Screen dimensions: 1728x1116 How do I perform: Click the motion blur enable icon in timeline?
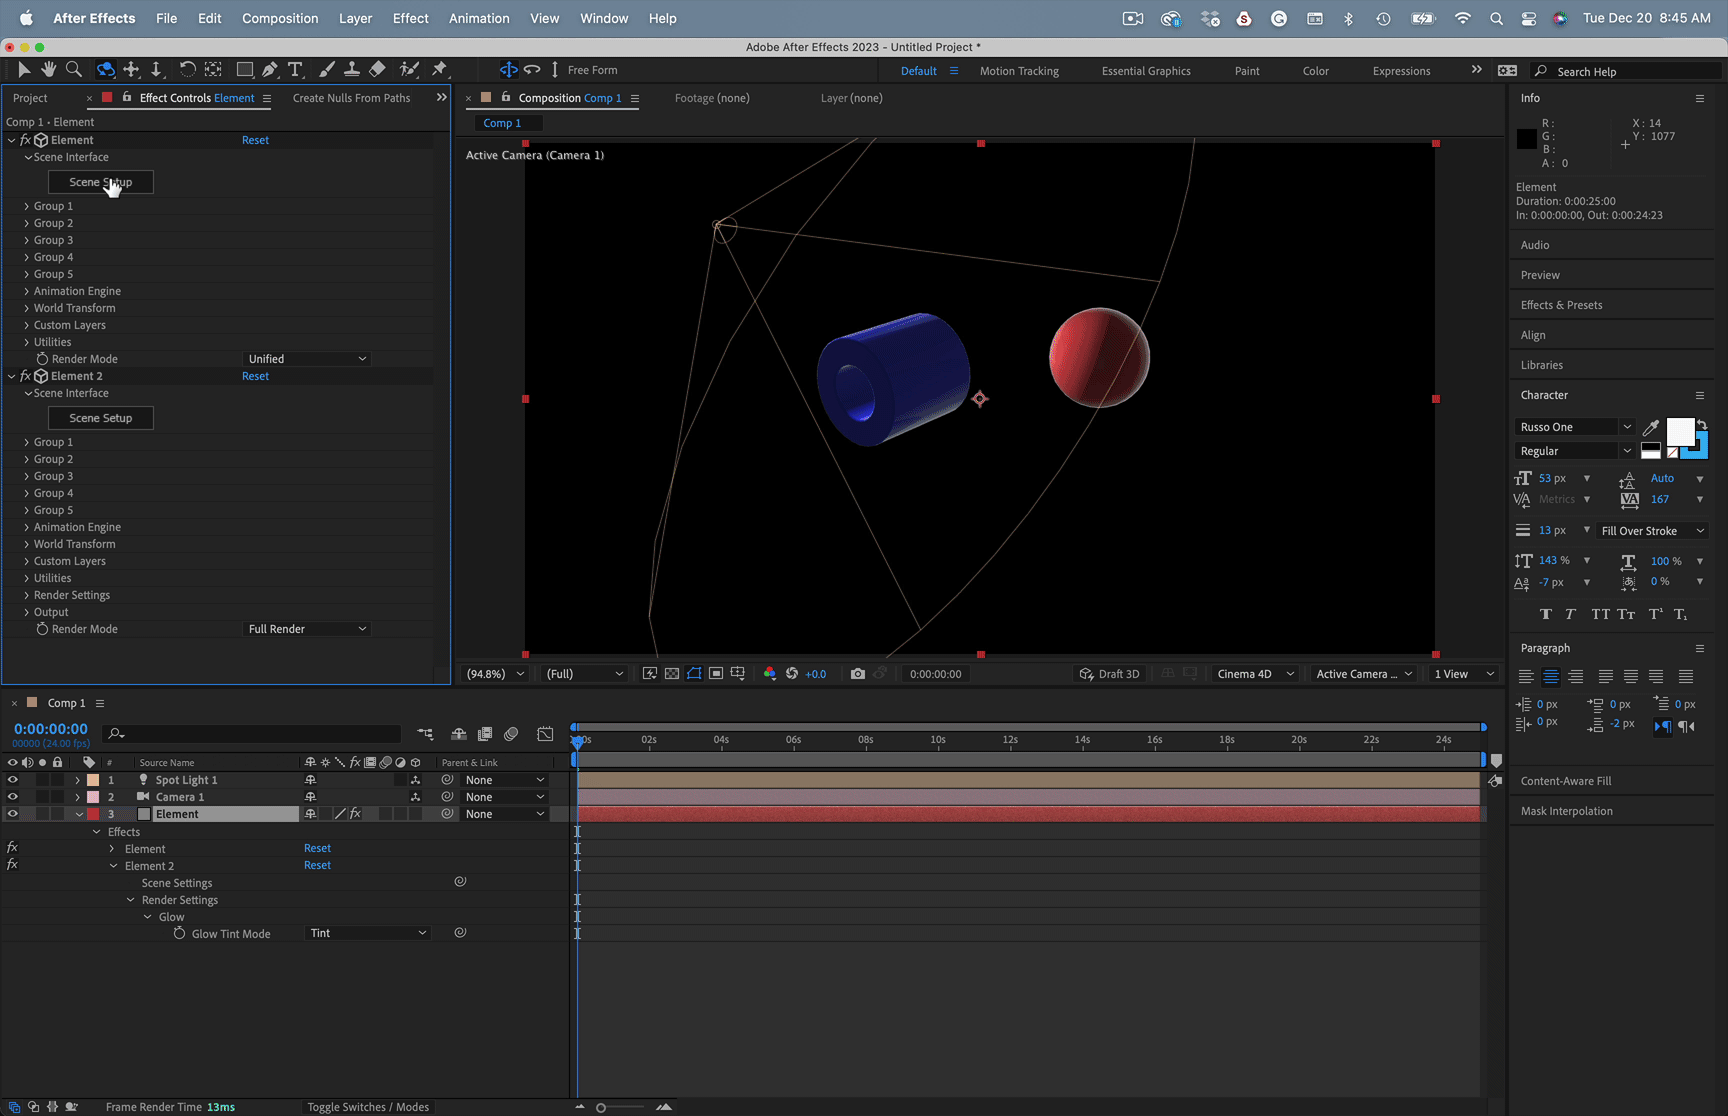tap(511, 734)
